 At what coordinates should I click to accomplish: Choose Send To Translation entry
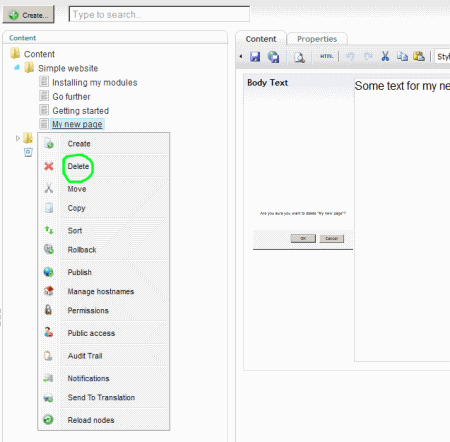101,397
